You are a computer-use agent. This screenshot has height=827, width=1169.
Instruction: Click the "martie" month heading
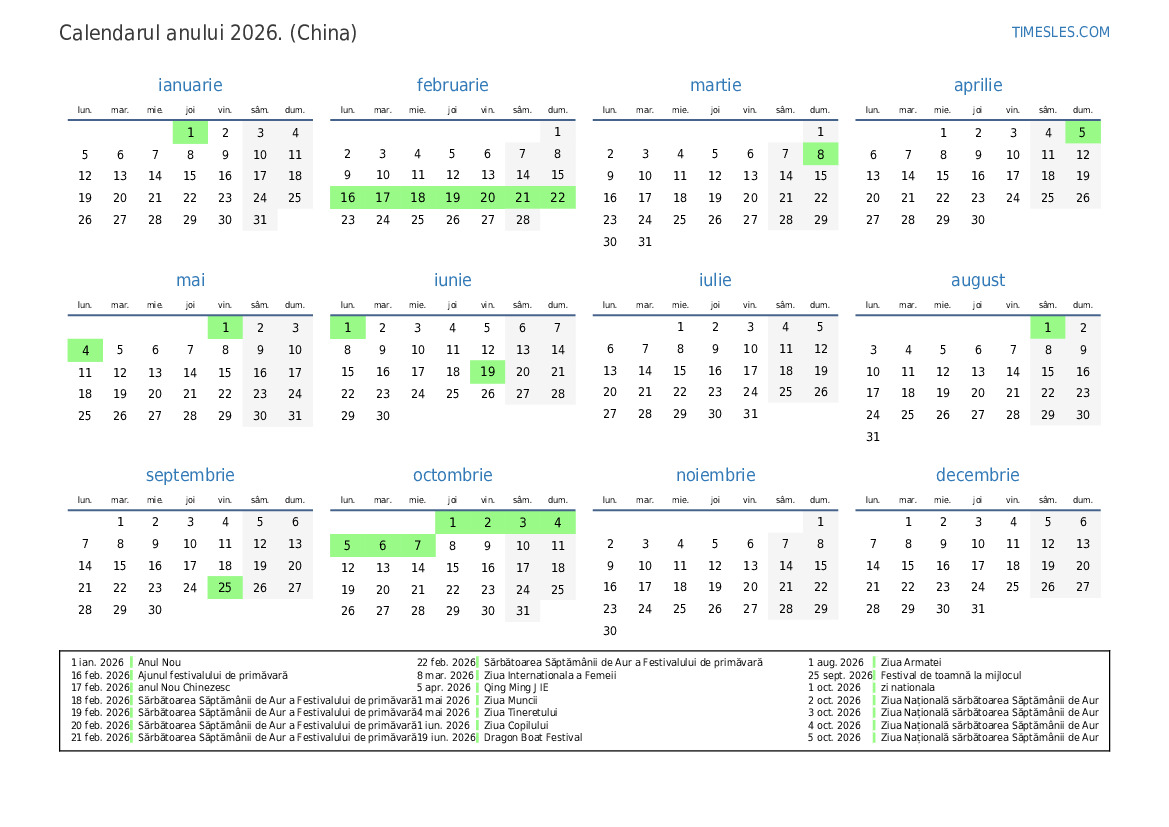click(716, 85)
